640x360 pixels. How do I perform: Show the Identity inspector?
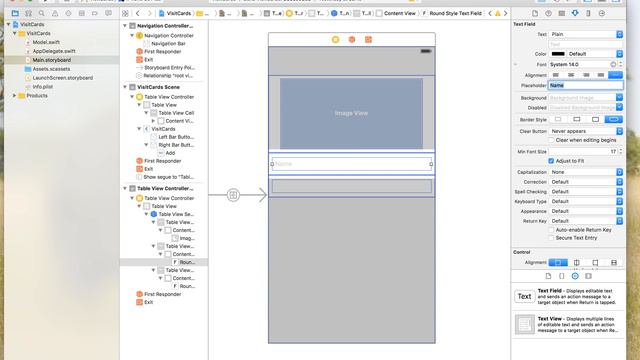point(562,13)
